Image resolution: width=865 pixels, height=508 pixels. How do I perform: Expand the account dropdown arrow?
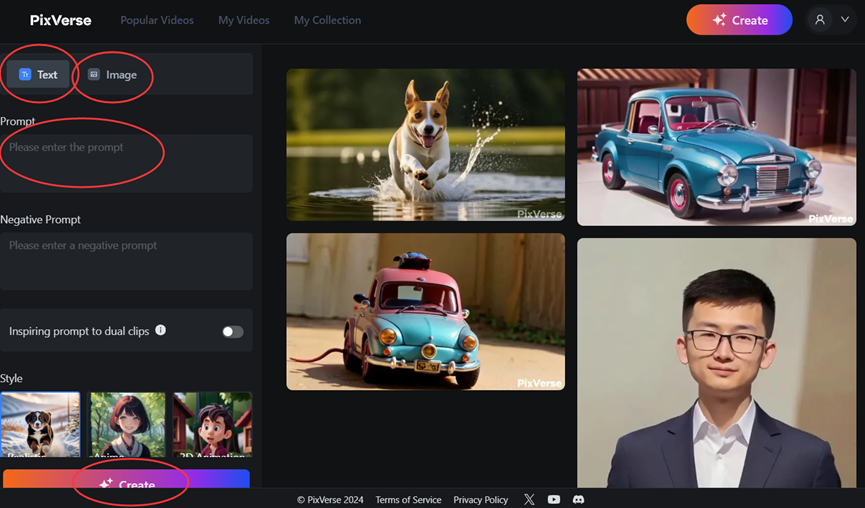845,20
